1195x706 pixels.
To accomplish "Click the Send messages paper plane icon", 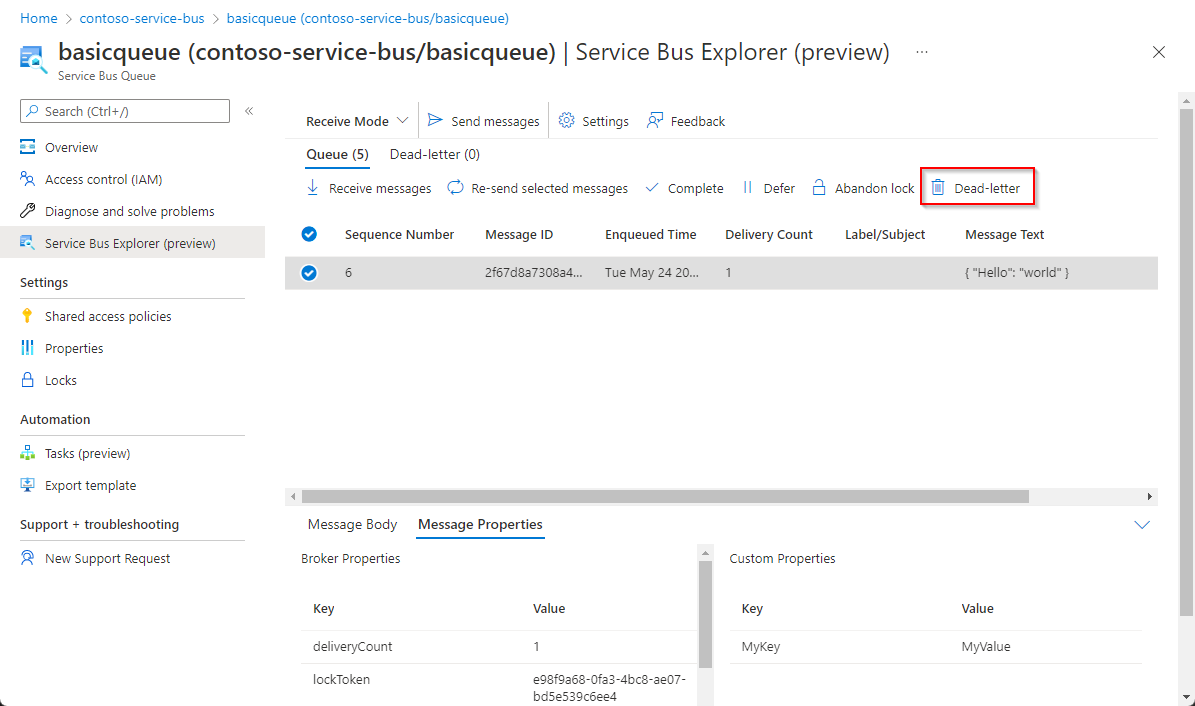I will pyautogui.click(x=435, y=120).
